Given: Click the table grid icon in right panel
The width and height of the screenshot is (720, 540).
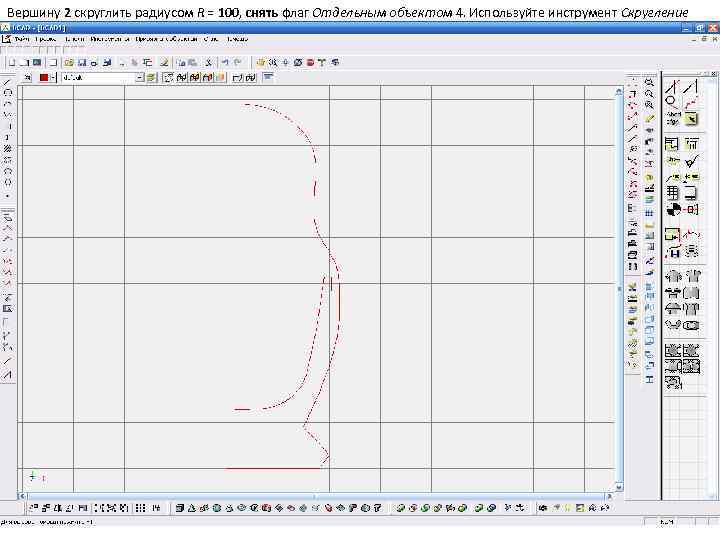Looking at the screenshot, I should point(672,192).
